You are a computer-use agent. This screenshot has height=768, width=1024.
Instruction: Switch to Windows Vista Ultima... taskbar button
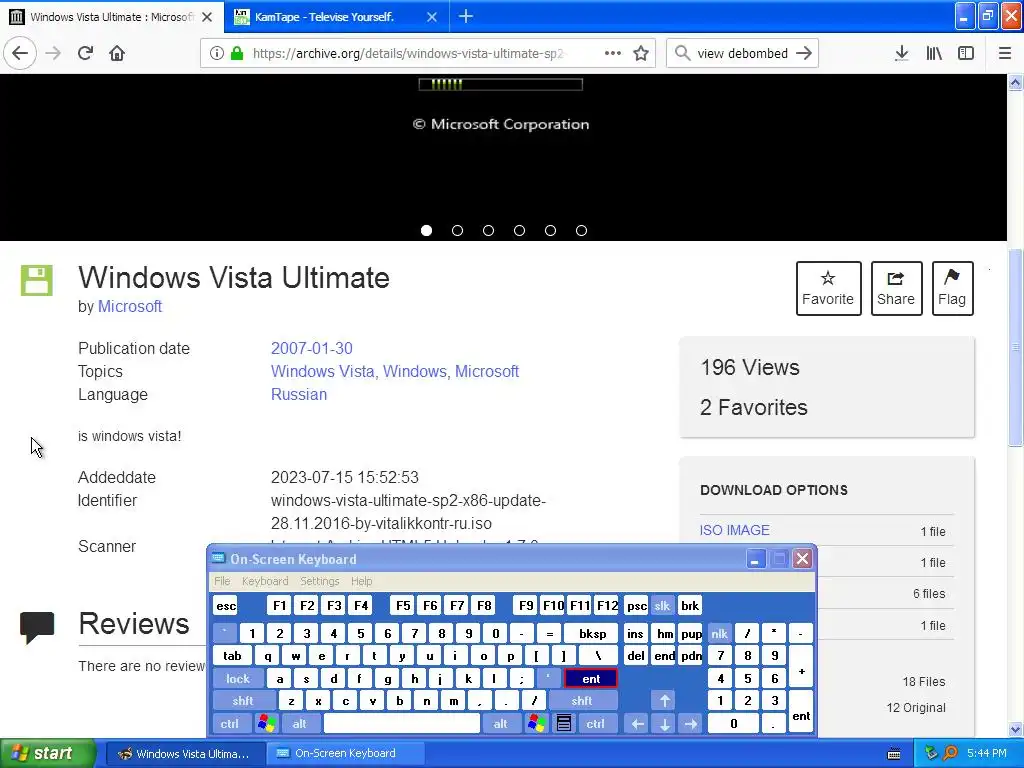pyautogui.click(x=185, y=753)
